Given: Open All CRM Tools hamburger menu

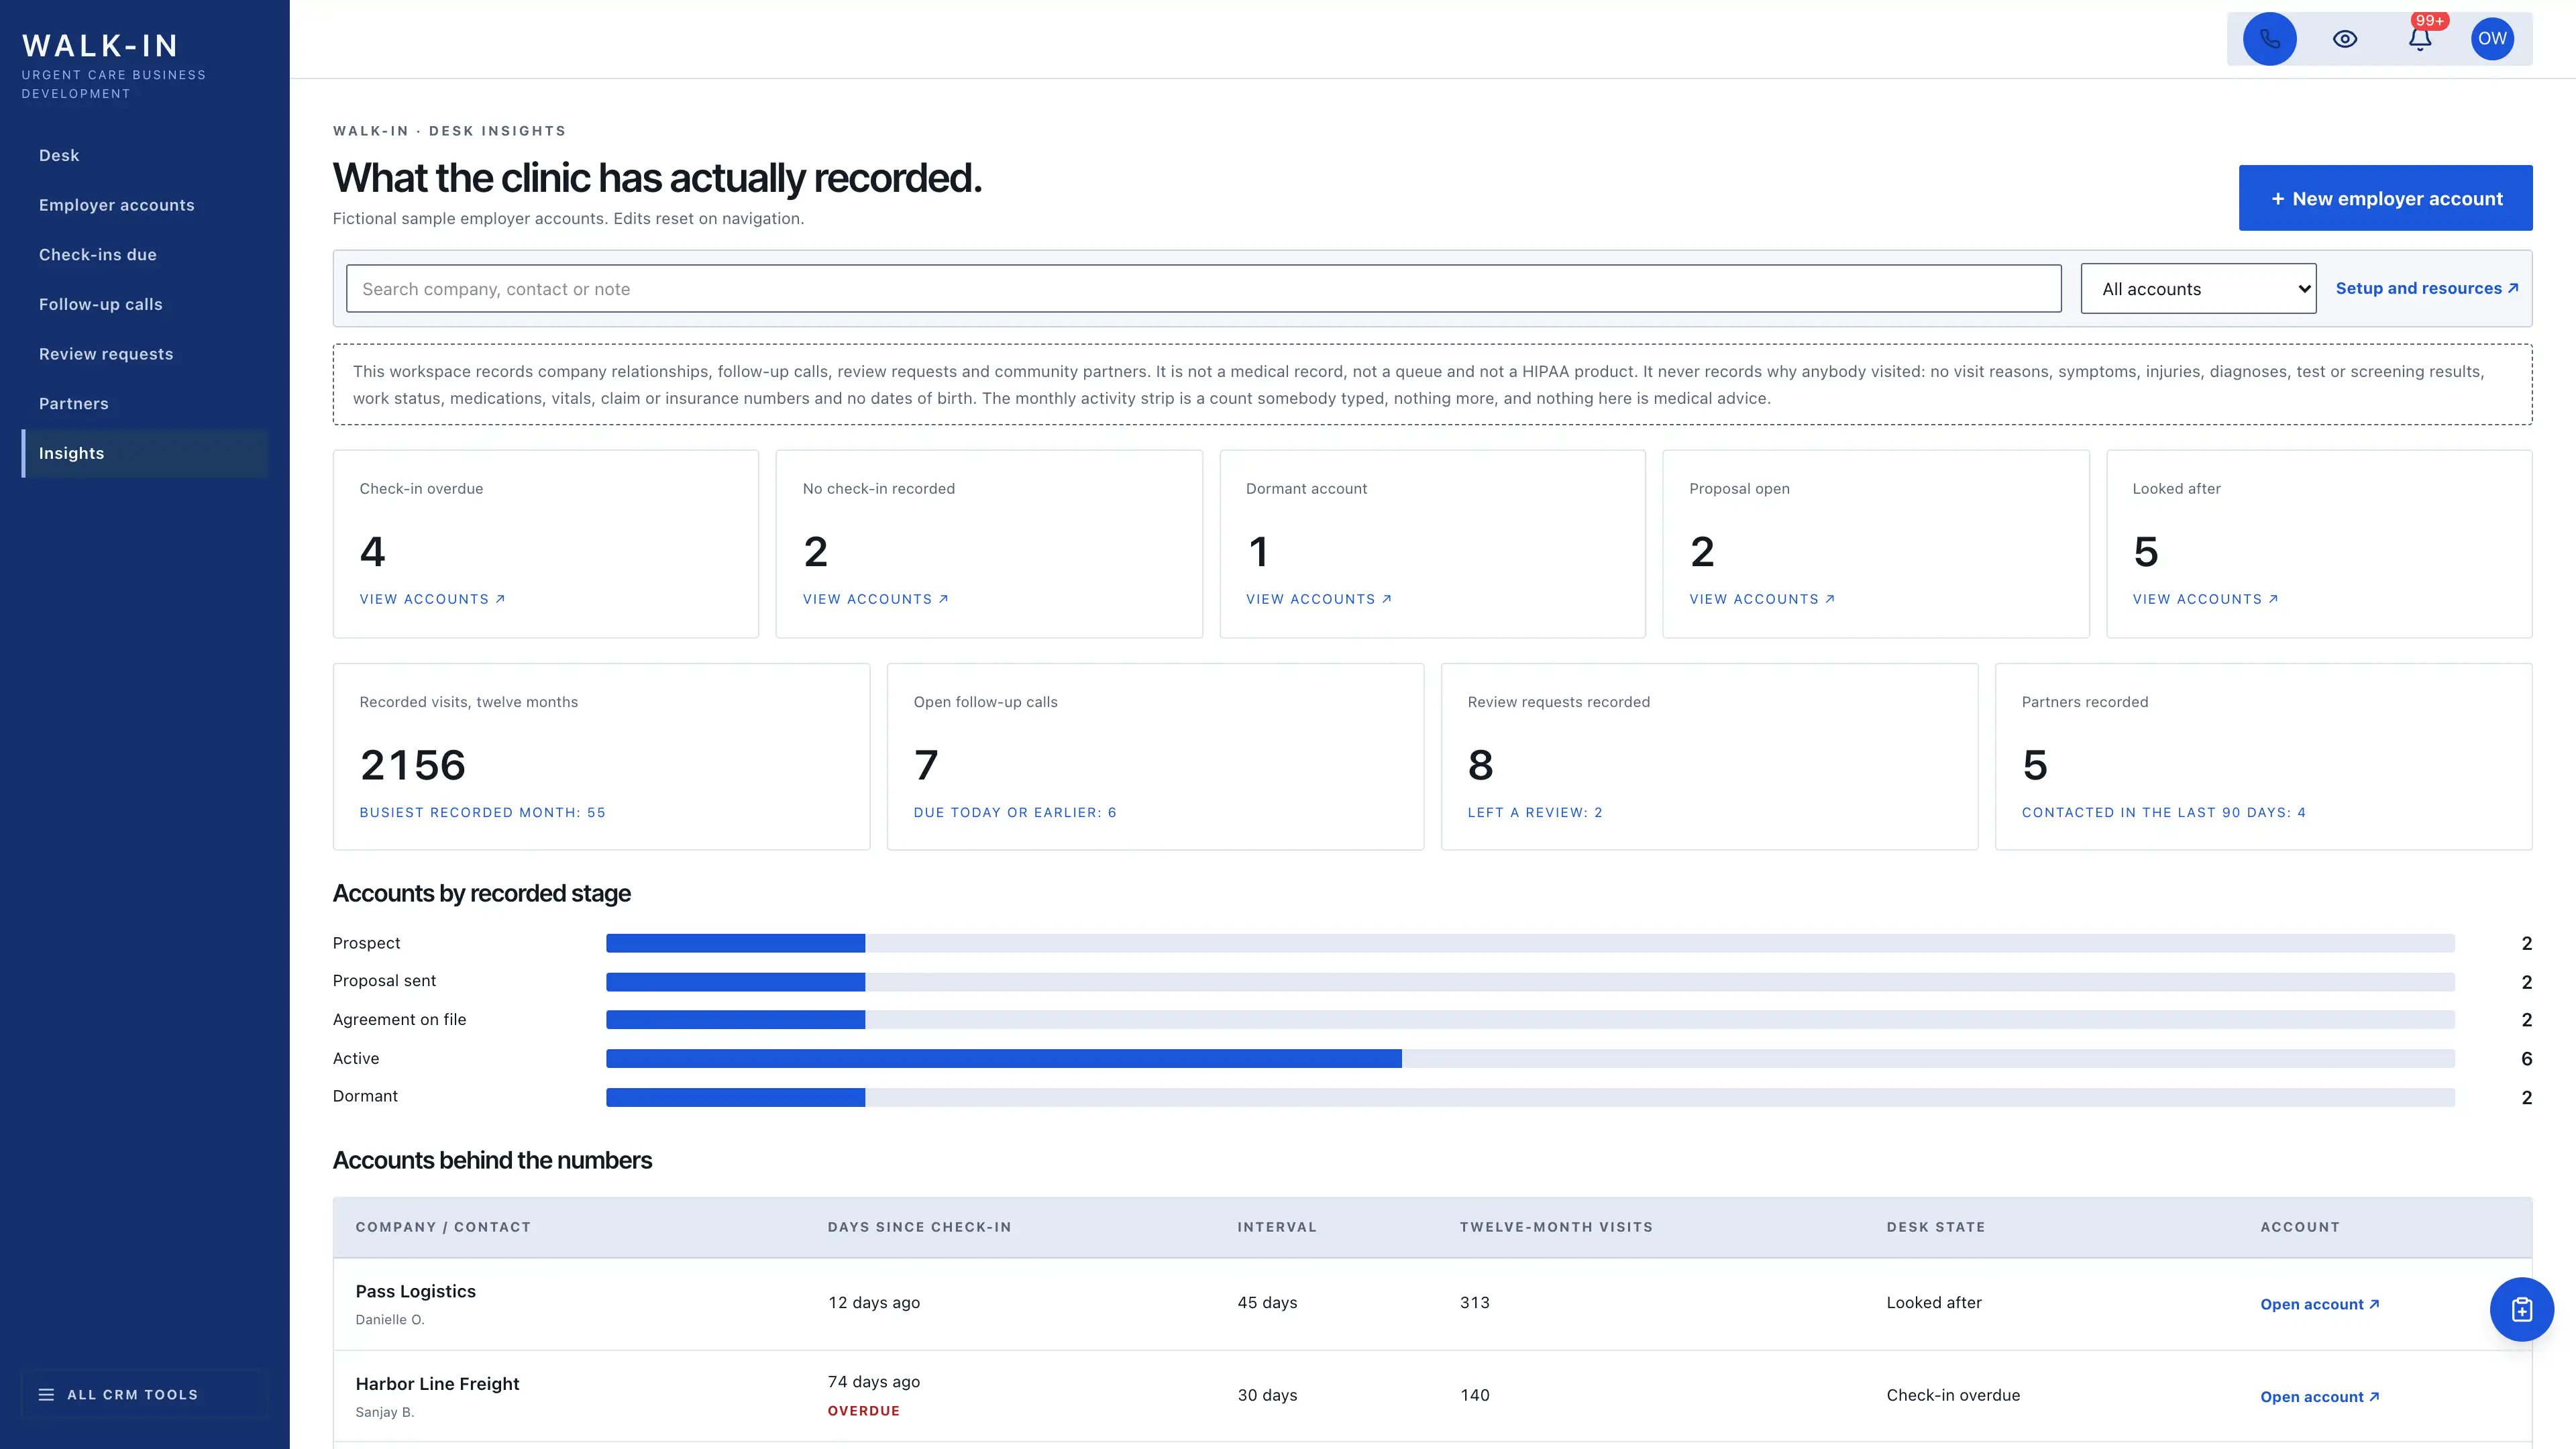Looking at the screenshot, I should 145,1394.
